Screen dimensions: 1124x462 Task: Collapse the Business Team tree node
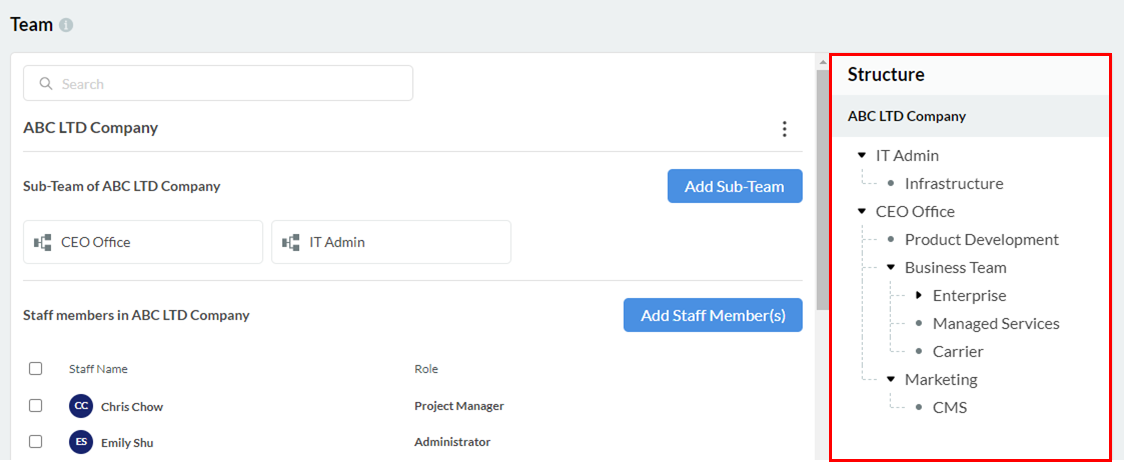coord(890,268)
